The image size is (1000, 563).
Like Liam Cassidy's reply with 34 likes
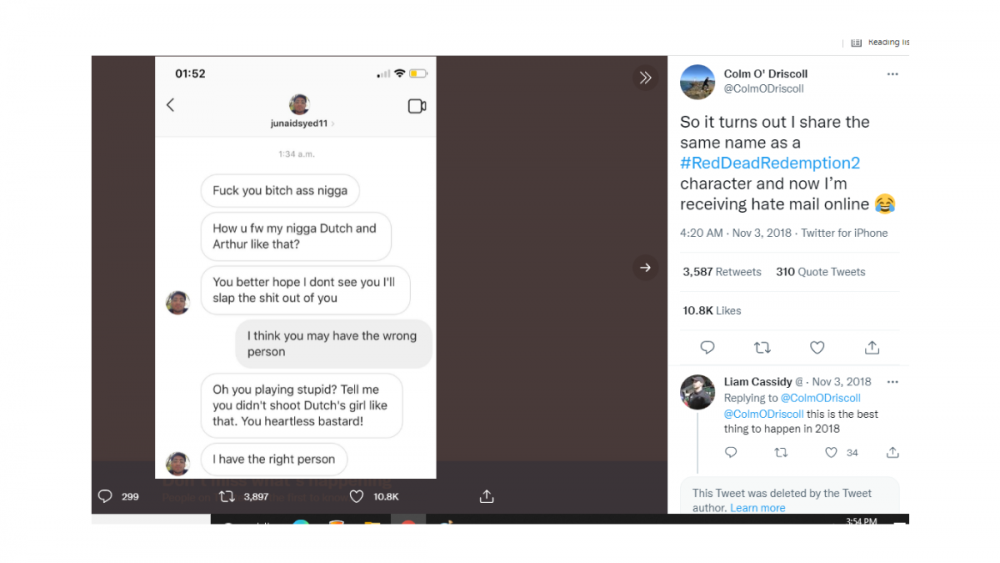831,453
